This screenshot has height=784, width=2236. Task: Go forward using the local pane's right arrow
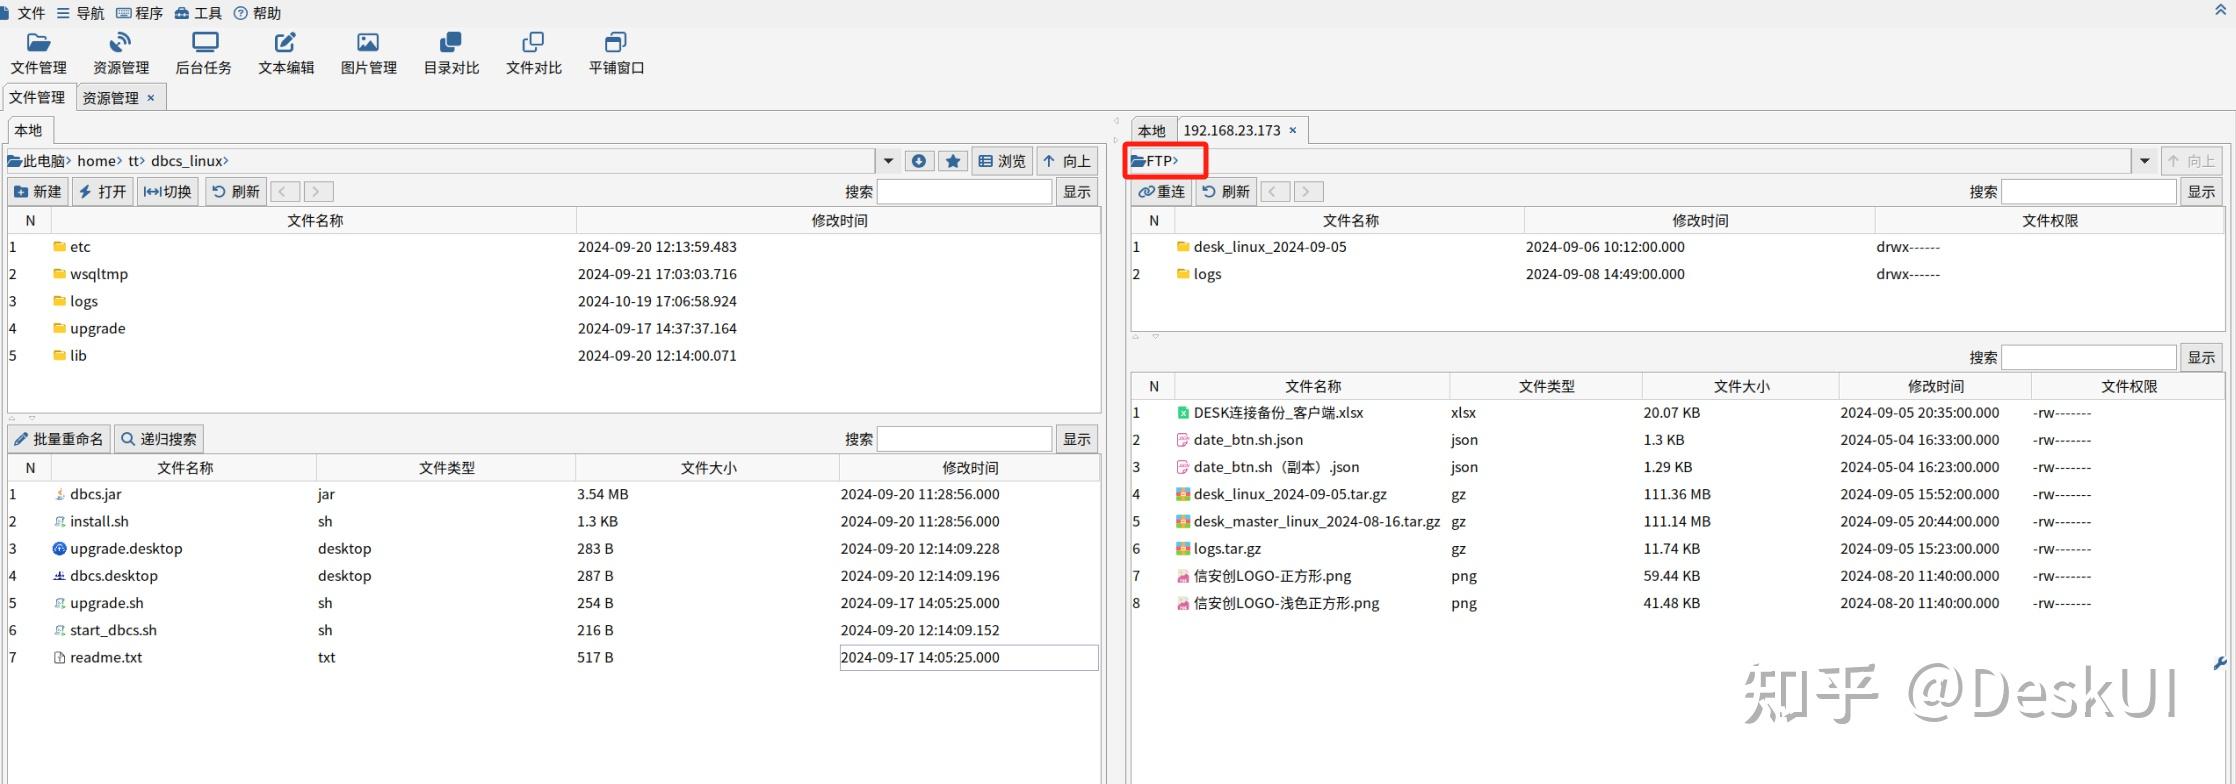click(x=319, y=192)
